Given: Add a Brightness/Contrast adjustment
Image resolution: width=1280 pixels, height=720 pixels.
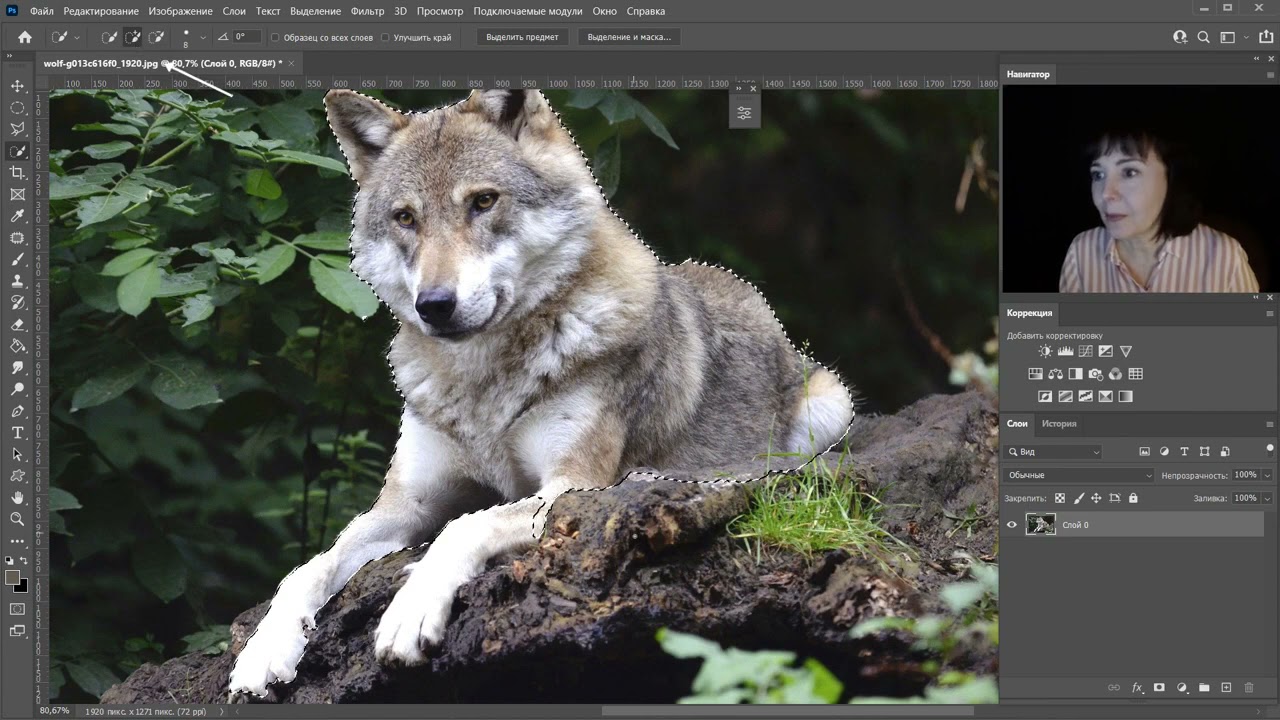Looking at the screenshot, I should pyautogui.click(x=1045, y=351).
